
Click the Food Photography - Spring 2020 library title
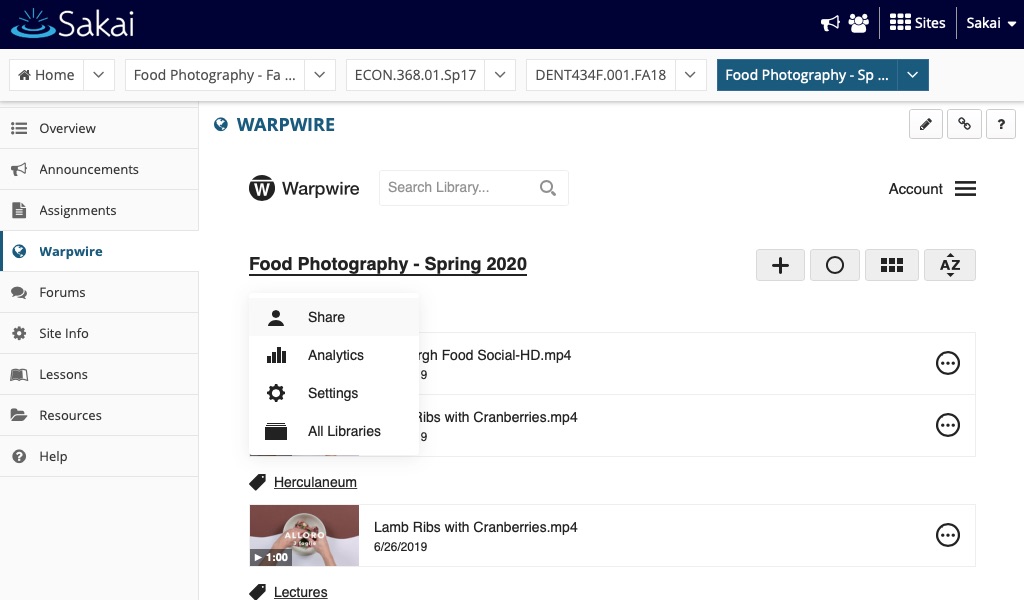click(x=388, y=264)
